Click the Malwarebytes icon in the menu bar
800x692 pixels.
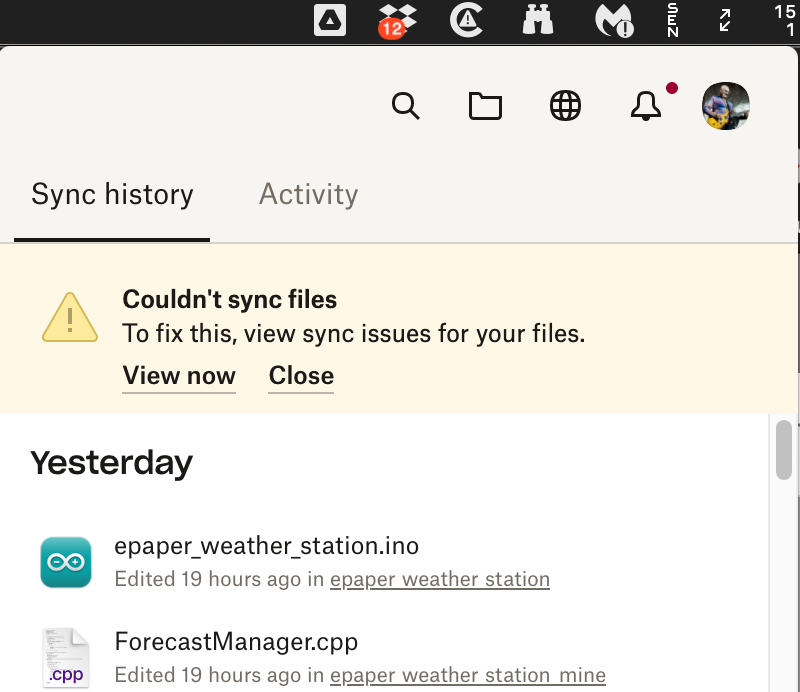[x=615, y=20]
